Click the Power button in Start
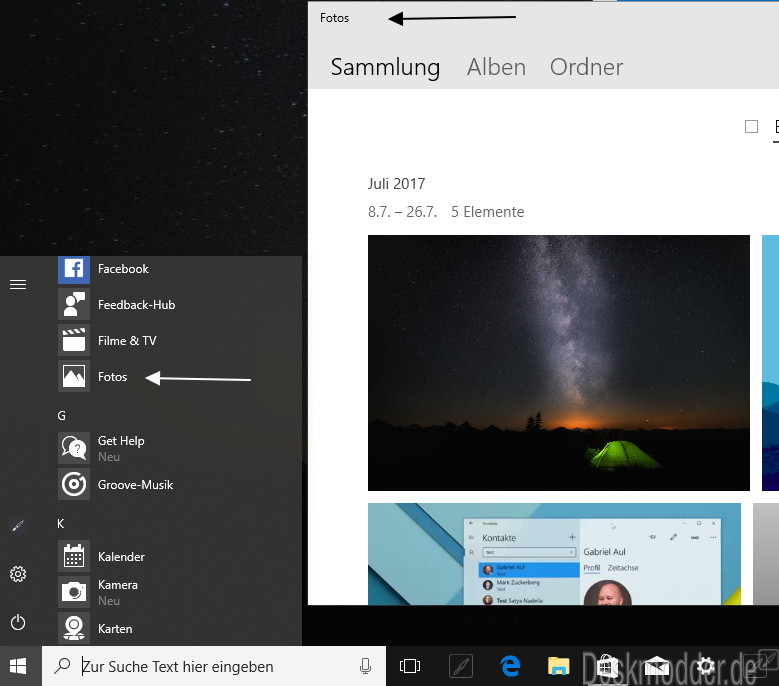The width and height of the screenshot is (779, 686). pyautogui.click(x=18, y=622)
